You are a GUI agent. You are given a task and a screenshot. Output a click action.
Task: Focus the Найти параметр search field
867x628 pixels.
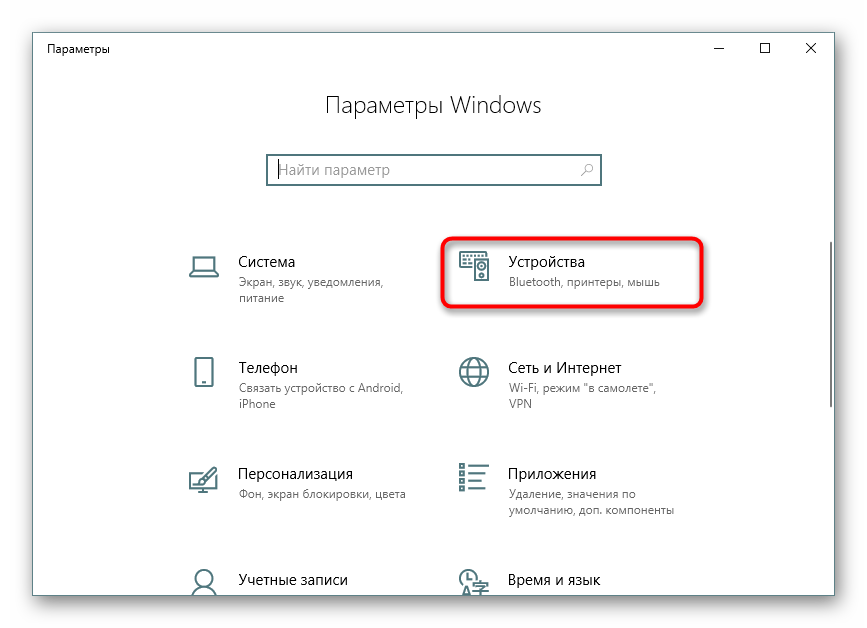[434, 170]
